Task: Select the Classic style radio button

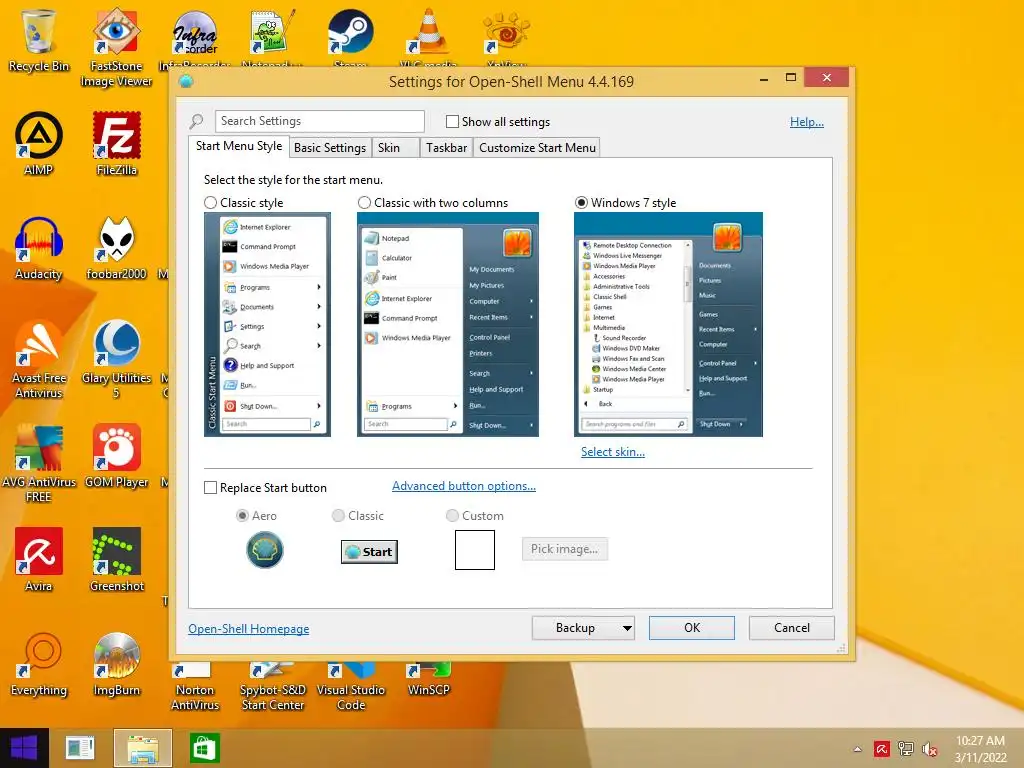Action: point(210,202)
